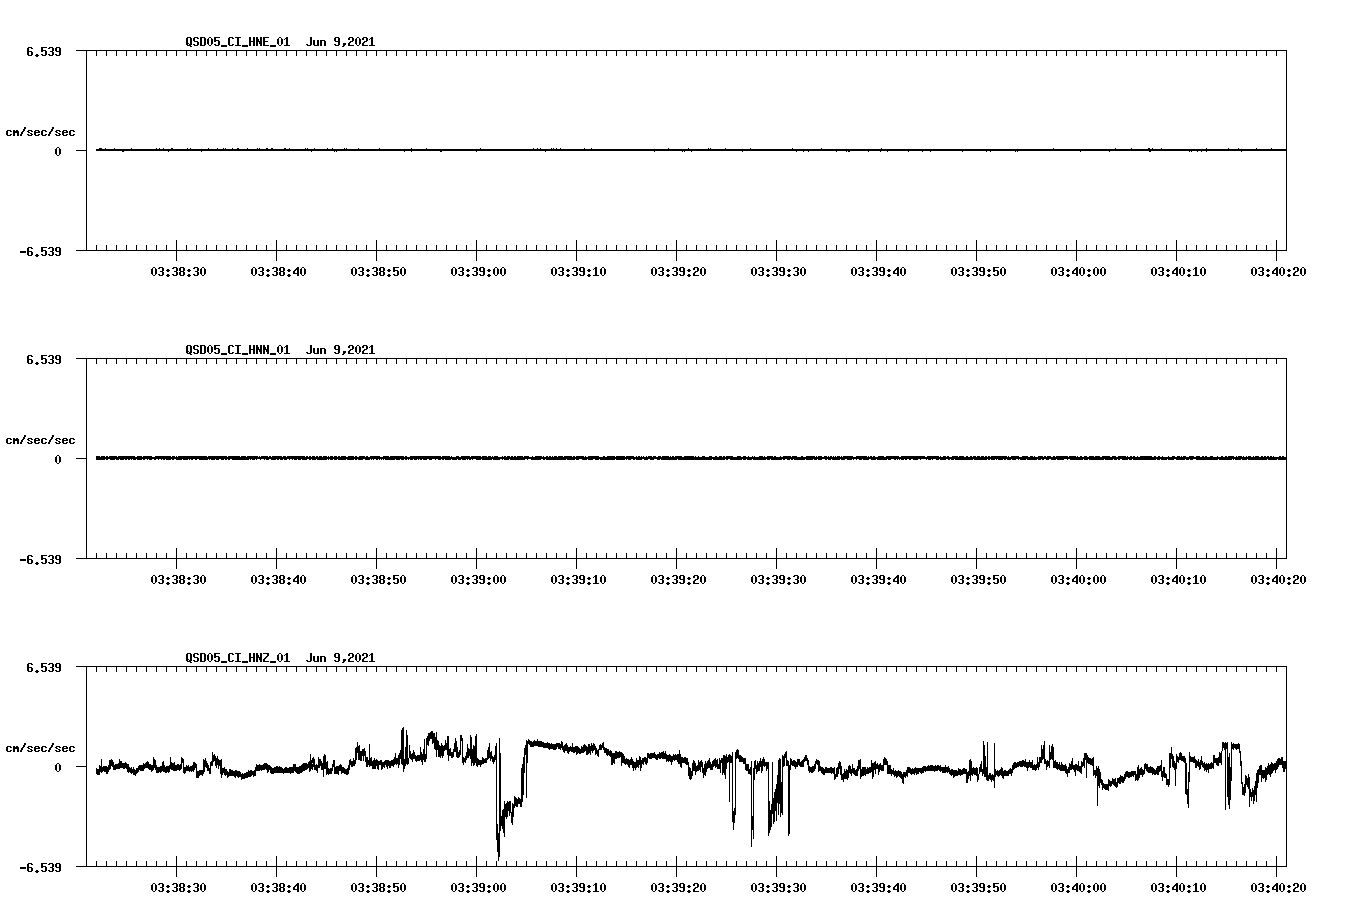
Task: Click the QSD05_CI_HNN_01 plot title
Action: coord(280,350)
